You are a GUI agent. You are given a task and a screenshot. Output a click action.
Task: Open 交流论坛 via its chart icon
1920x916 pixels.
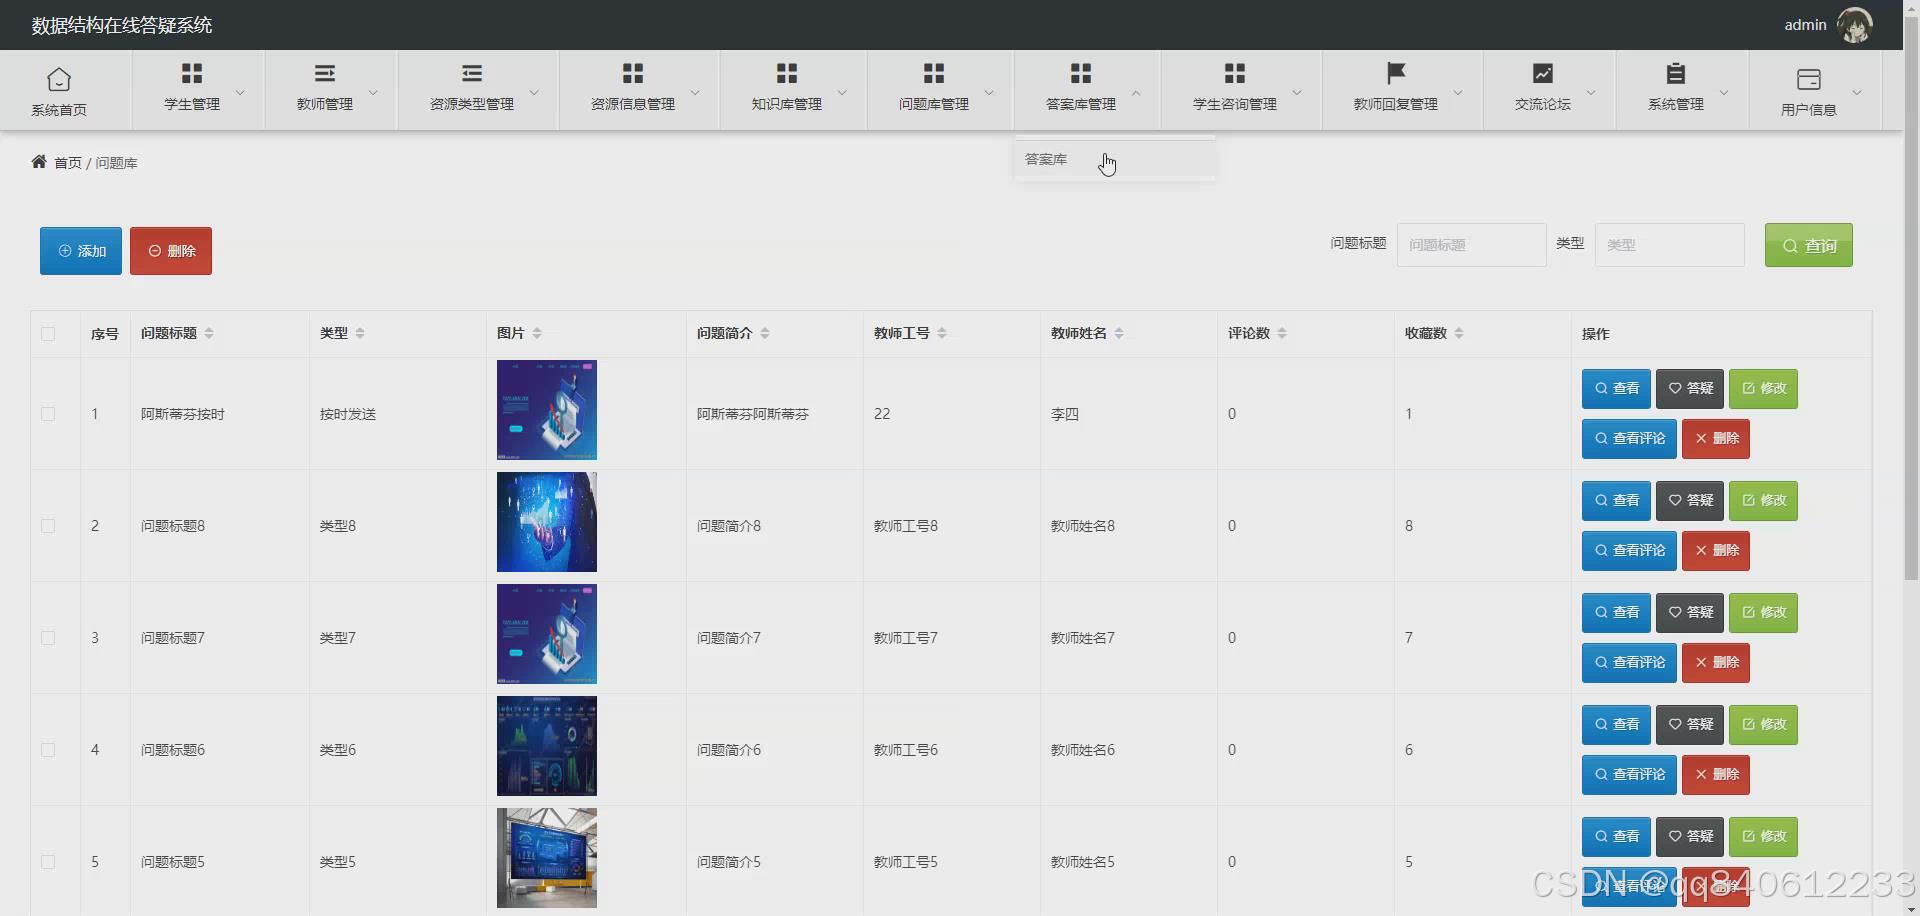click(1542, 73)
